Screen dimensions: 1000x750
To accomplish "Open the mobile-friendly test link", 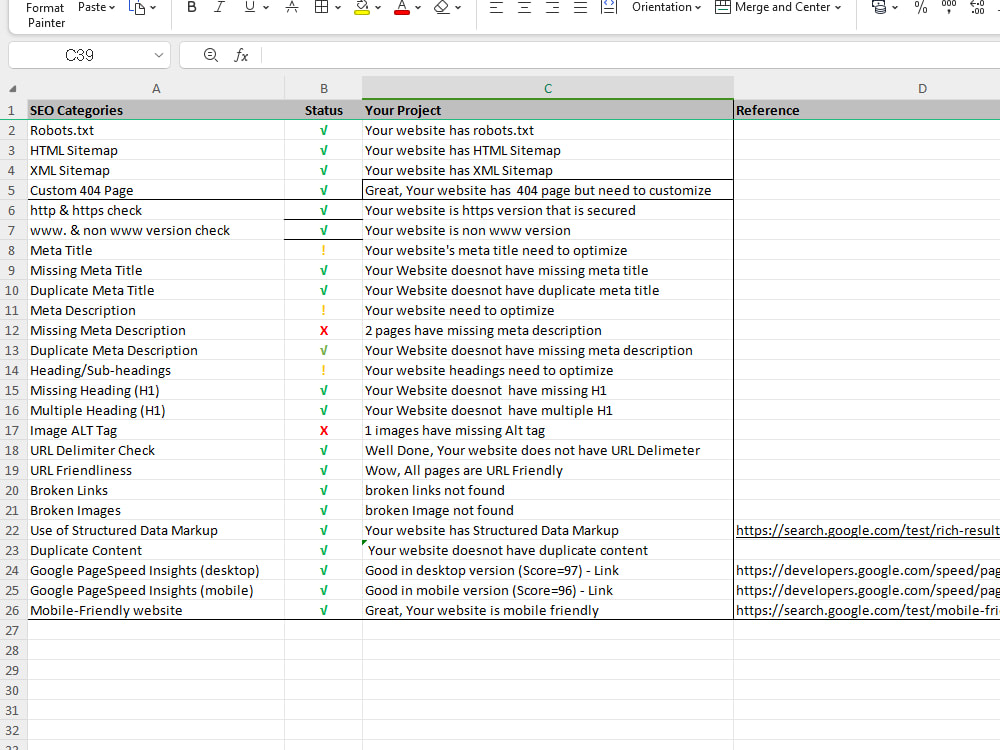I will coord(867,610).
